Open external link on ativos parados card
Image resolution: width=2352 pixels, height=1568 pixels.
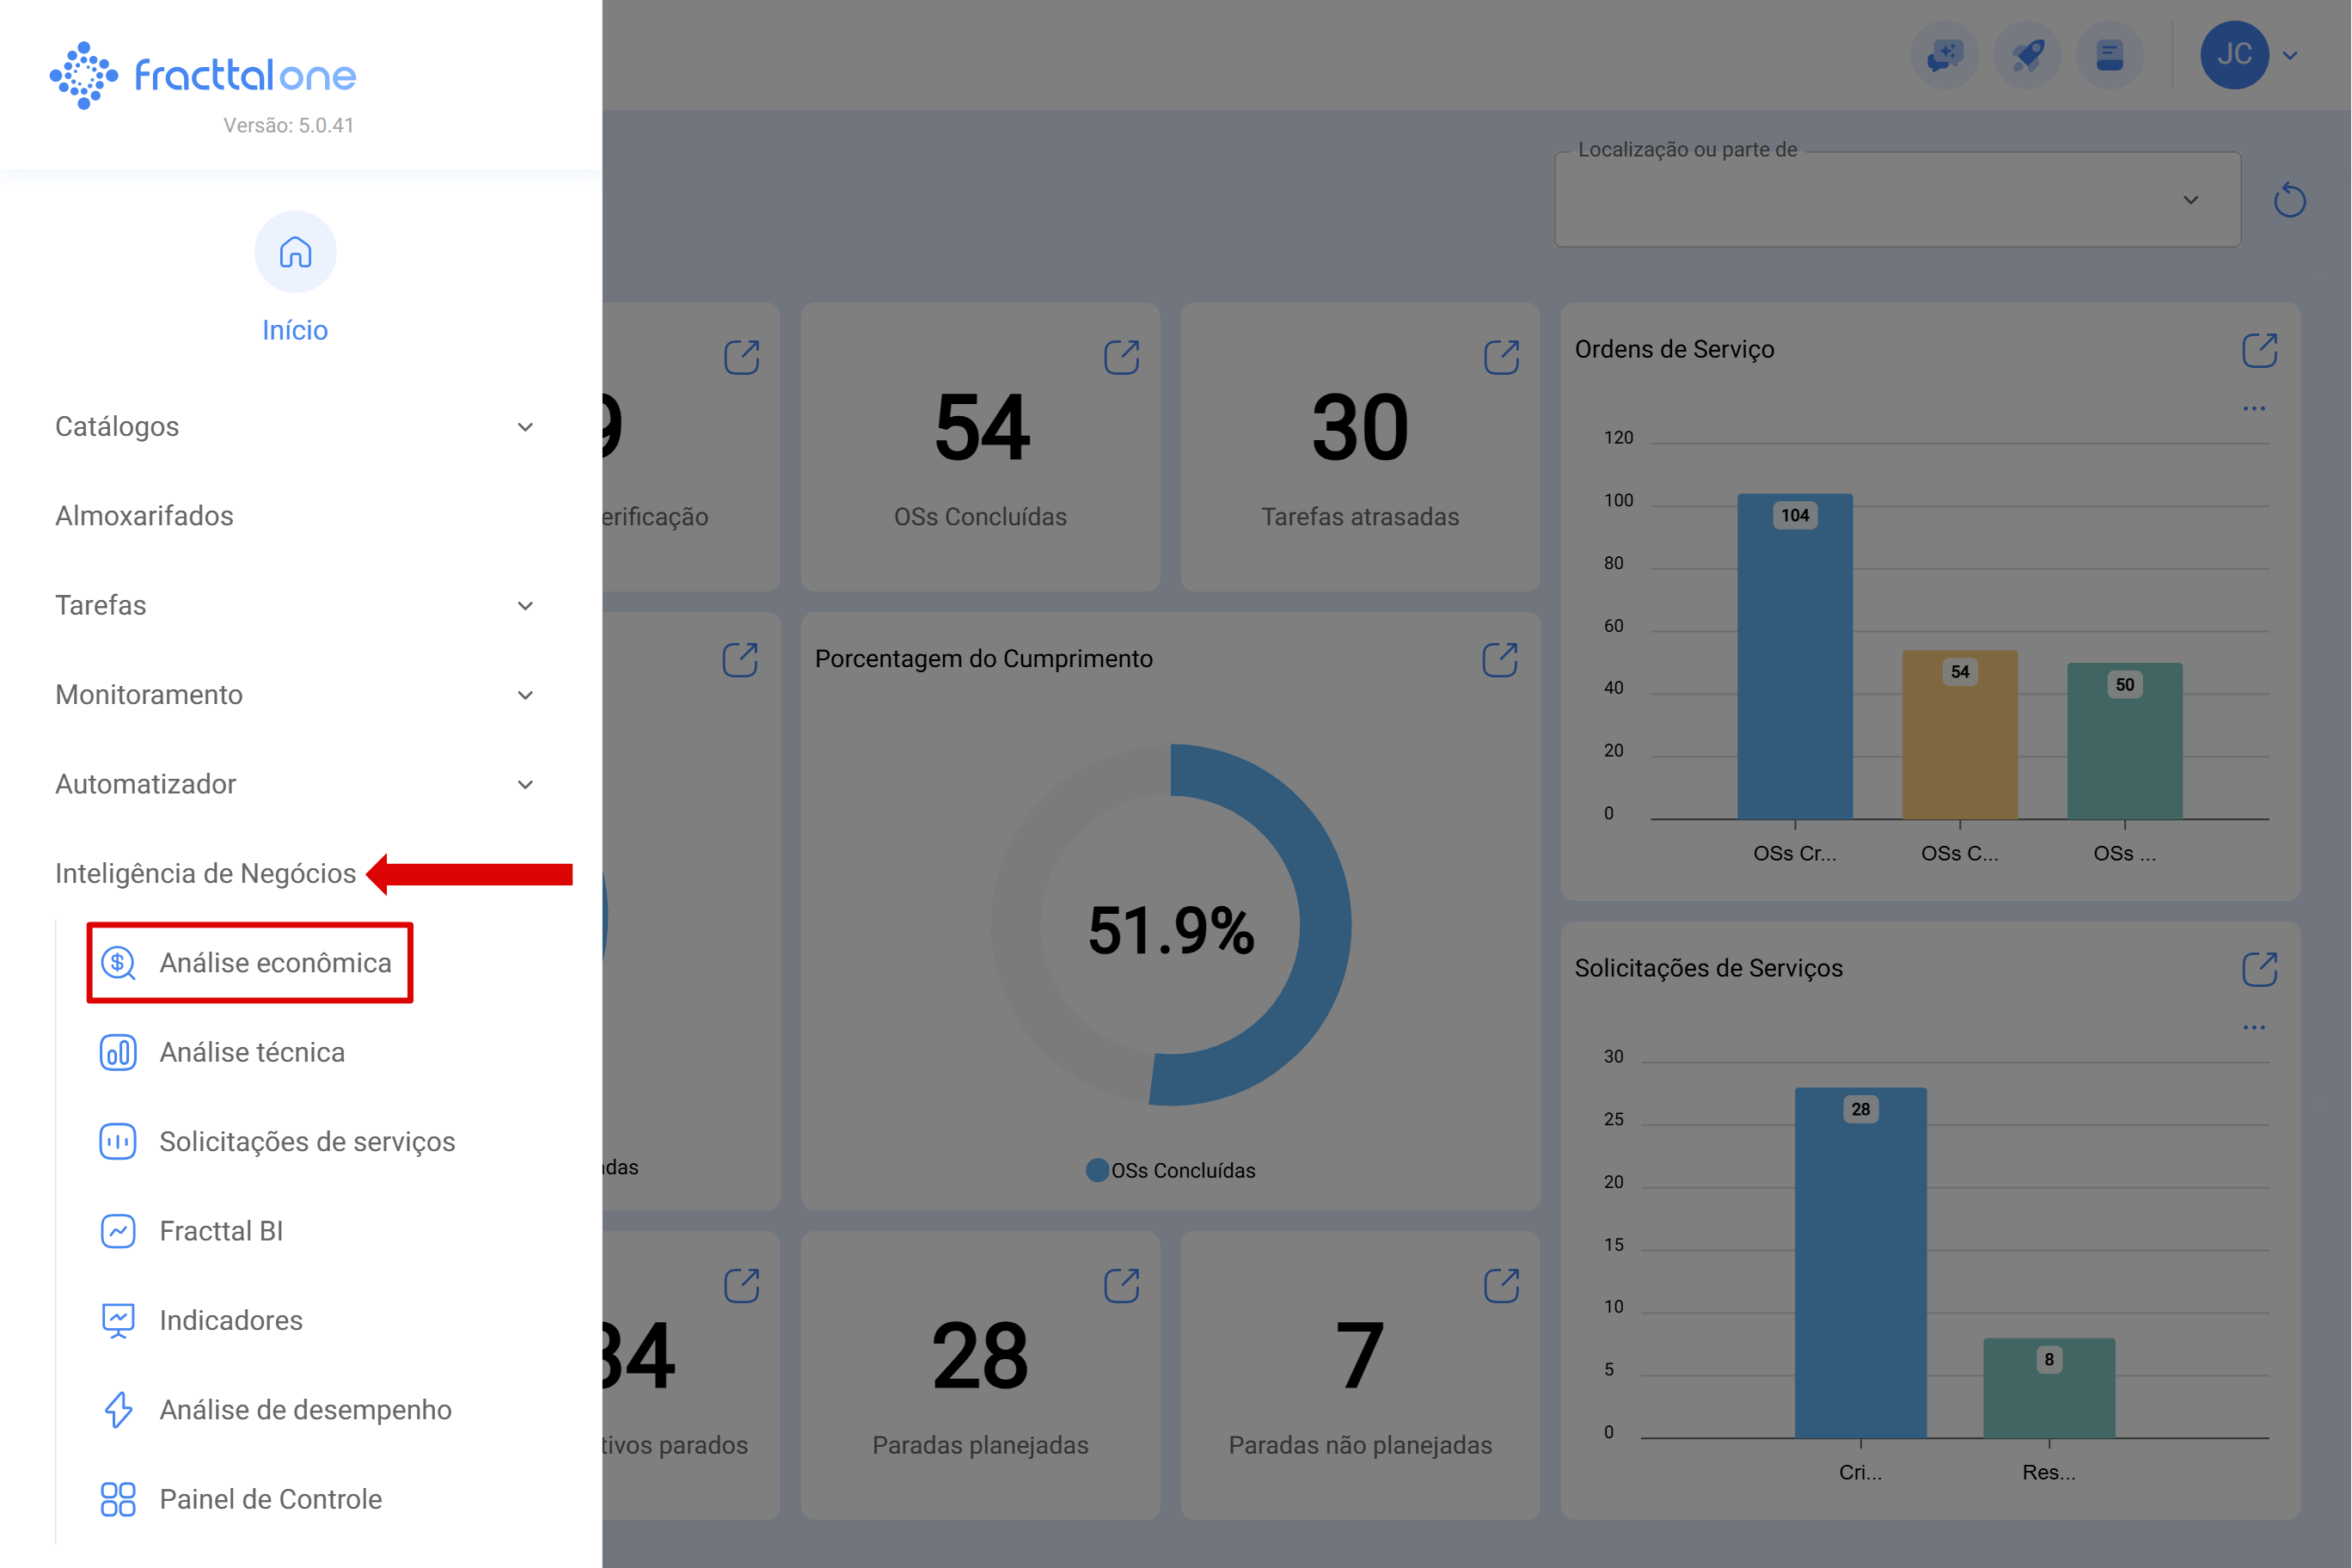point(742,1285)
